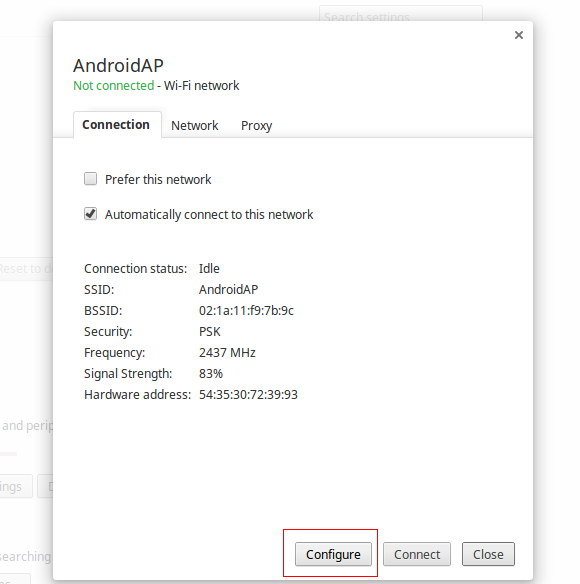Image resolution: width=580 pixels, height=584 pixels.
Task: Click the Configure button
Action: (x=333, y=554)
